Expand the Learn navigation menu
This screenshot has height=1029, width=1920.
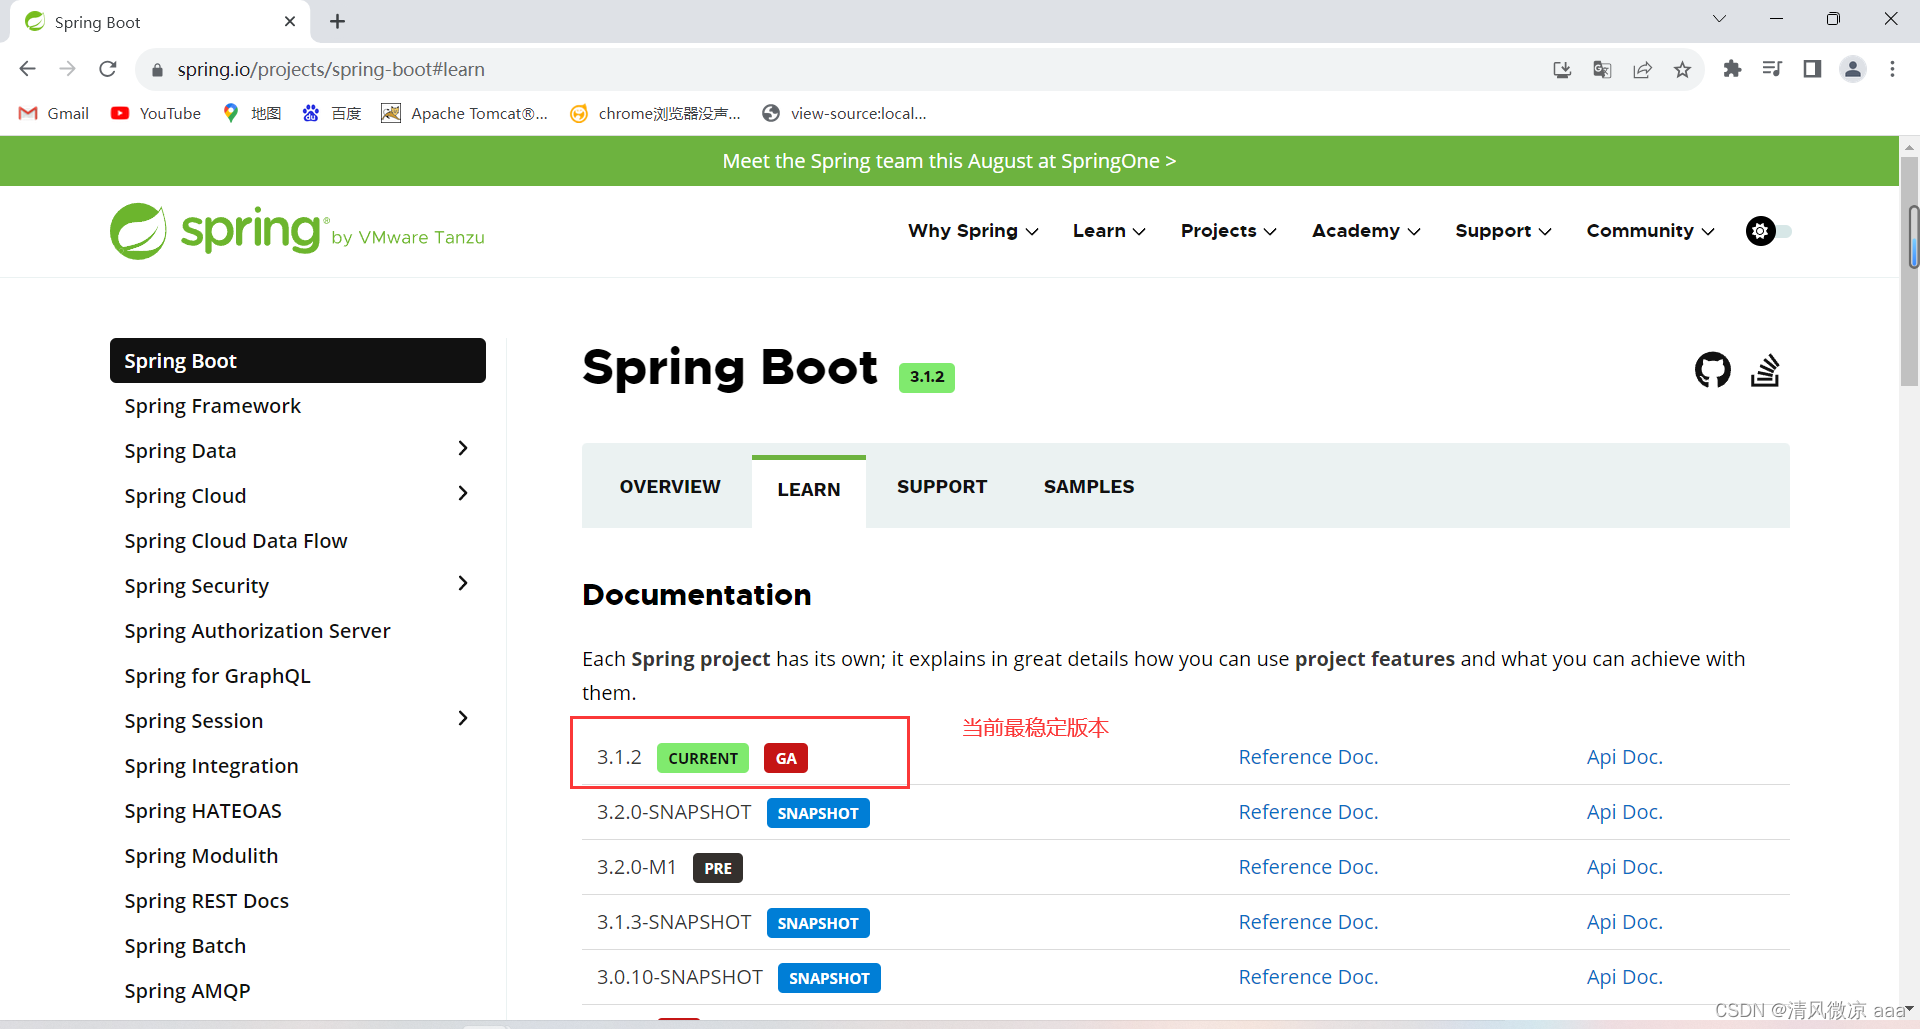(x=1109, y=231)
